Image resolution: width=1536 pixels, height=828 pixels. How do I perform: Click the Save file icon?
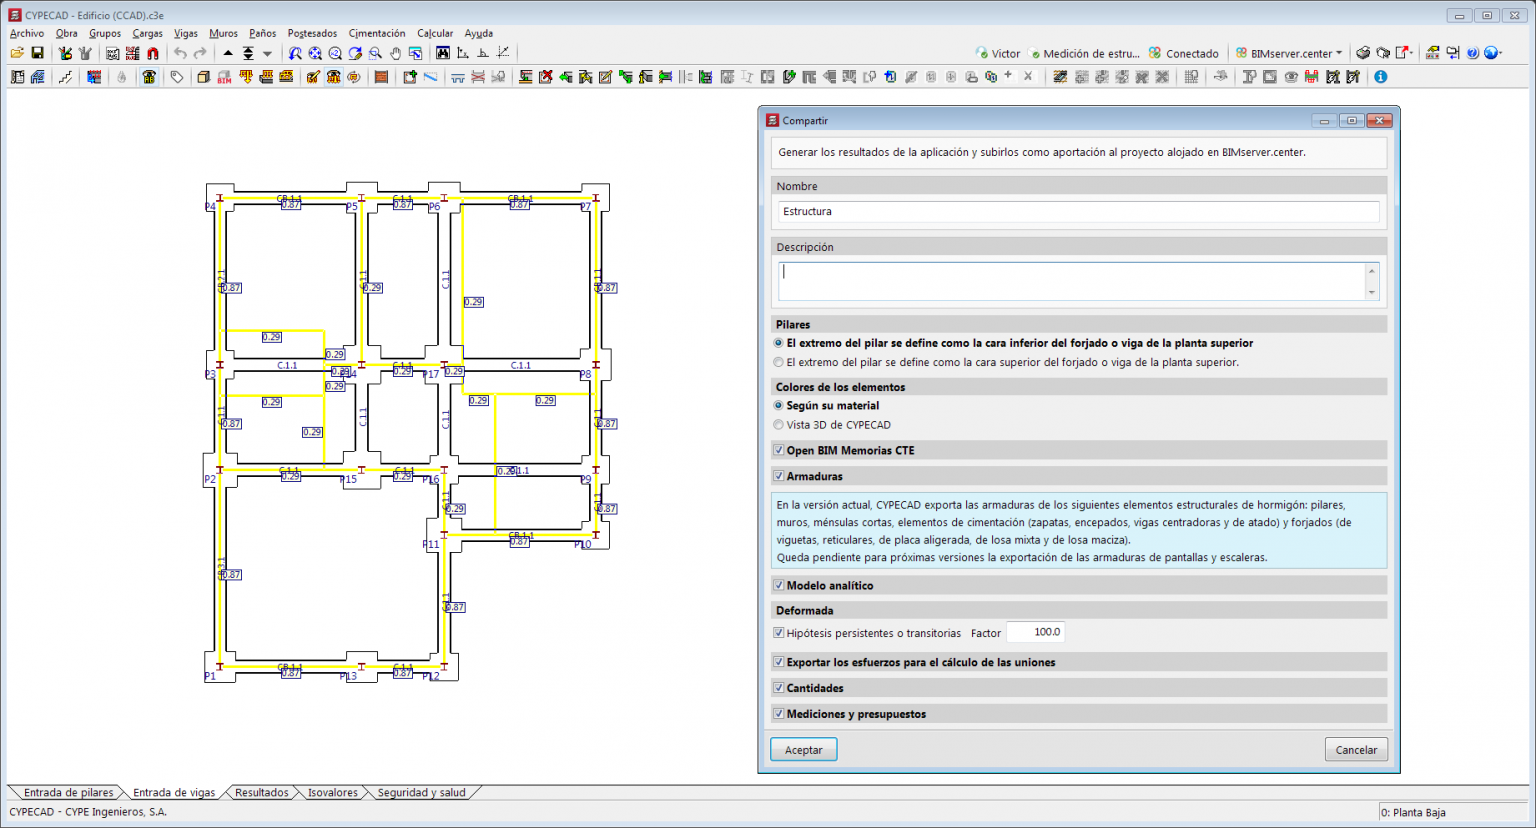(37, 53)
